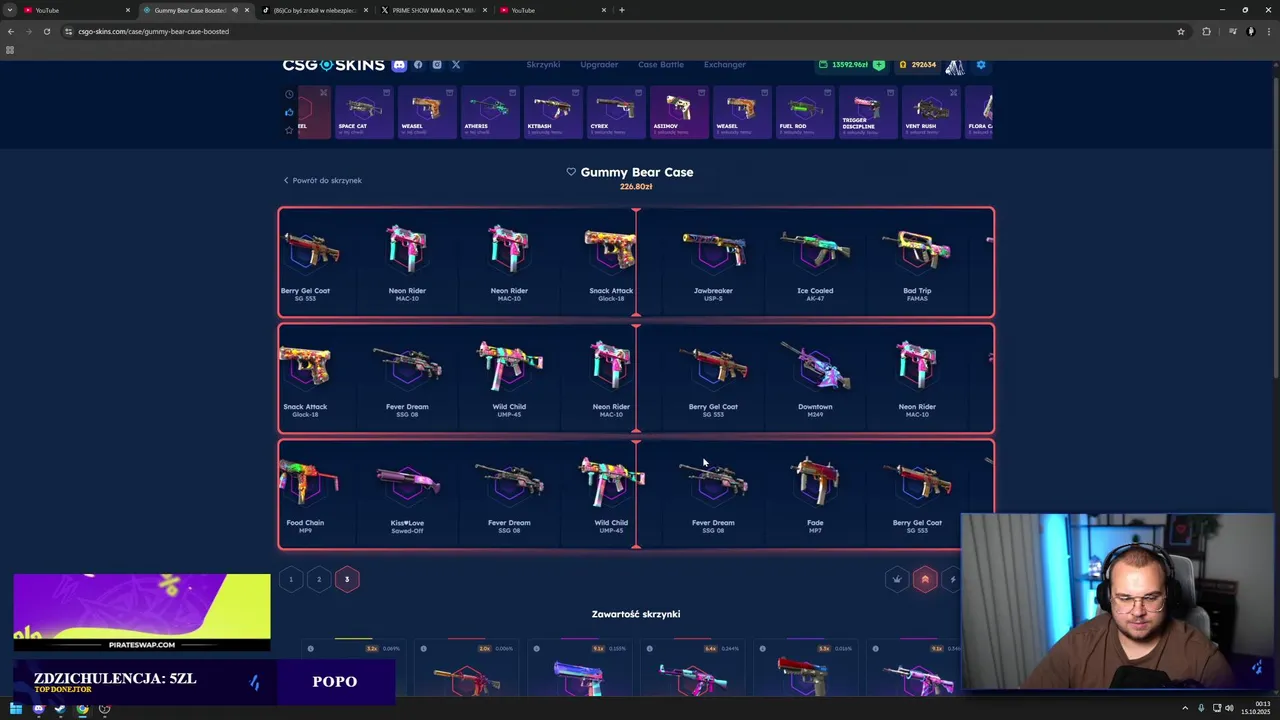The width and height of the screenshot is (1280, 720).
Task: Select the red double-chevron boosted mode button
Action: pos(925,579)
